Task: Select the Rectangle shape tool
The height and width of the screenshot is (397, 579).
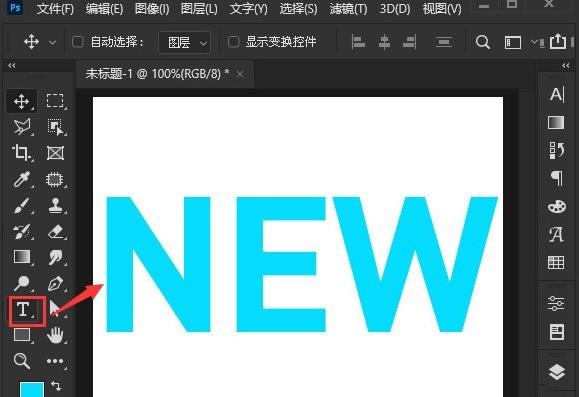Action: click(21, 335)
